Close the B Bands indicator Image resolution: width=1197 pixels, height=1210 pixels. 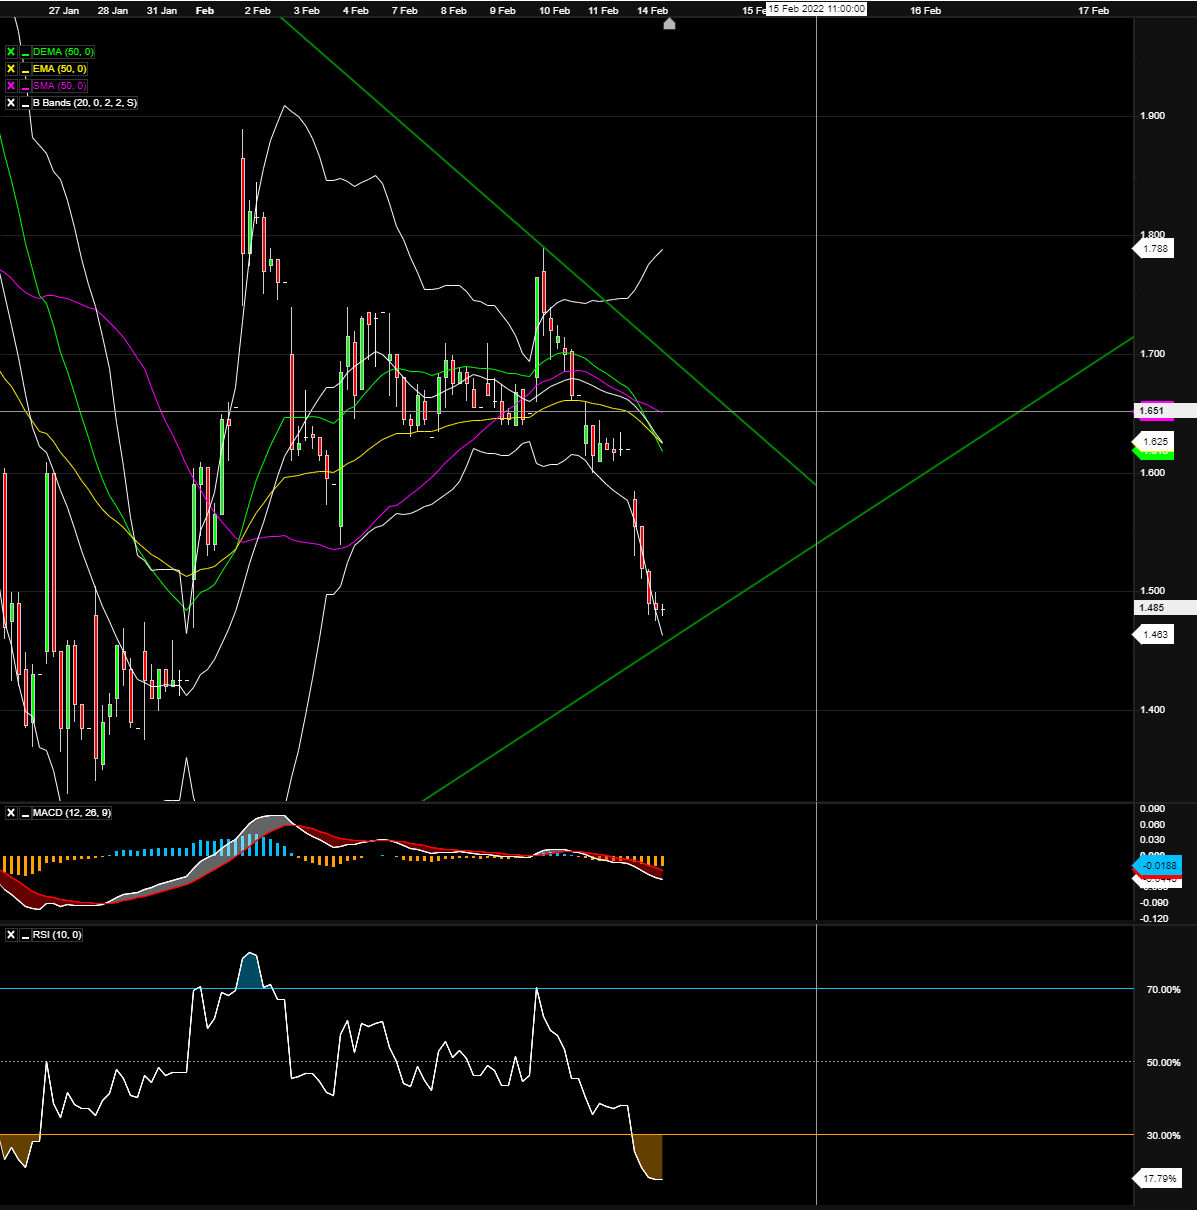[11, 103]
